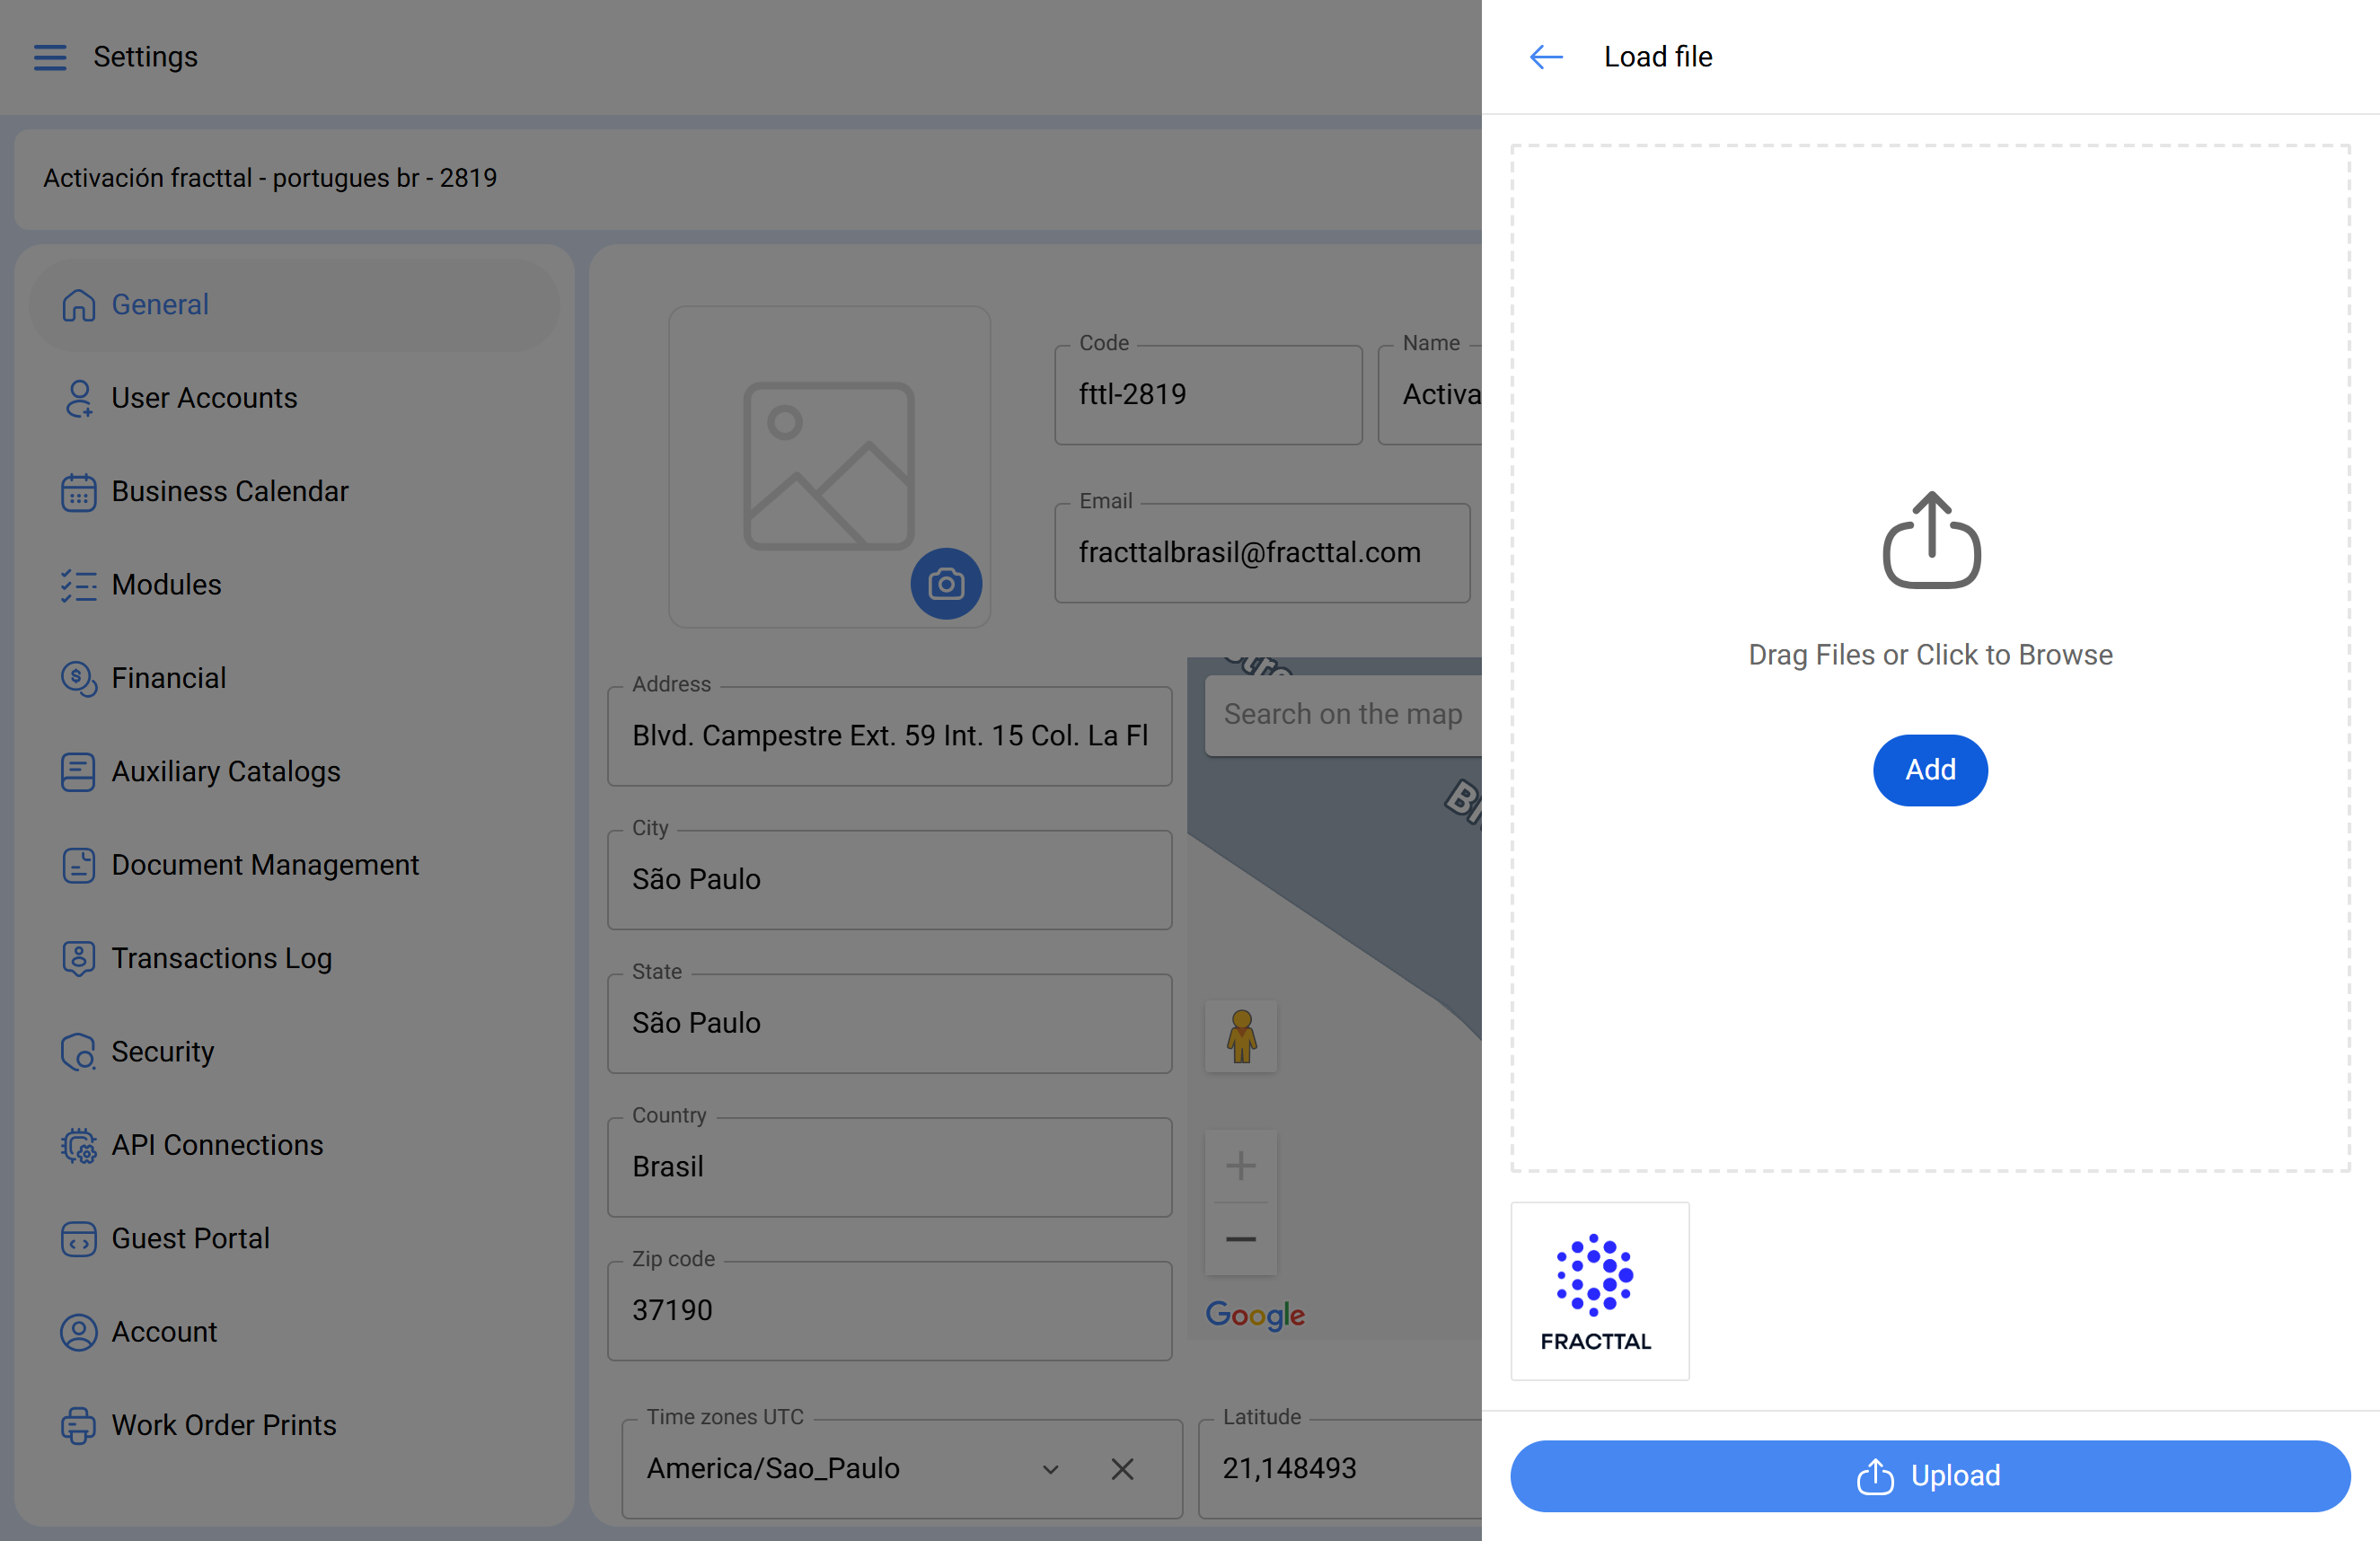
Task: Zoom out on the map with minus
Action: [x=1241, y=1239]
